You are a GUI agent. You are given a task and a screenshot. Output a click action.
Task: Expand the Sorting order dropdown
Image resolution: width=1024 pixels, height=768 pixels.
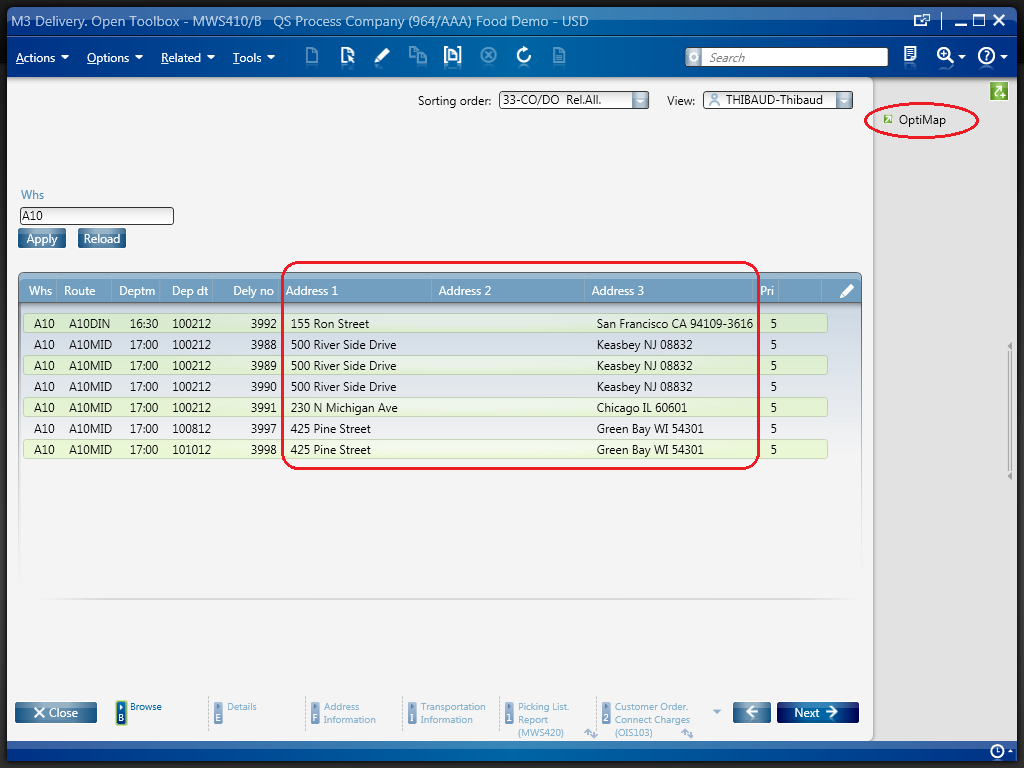[x=640, y=100]
